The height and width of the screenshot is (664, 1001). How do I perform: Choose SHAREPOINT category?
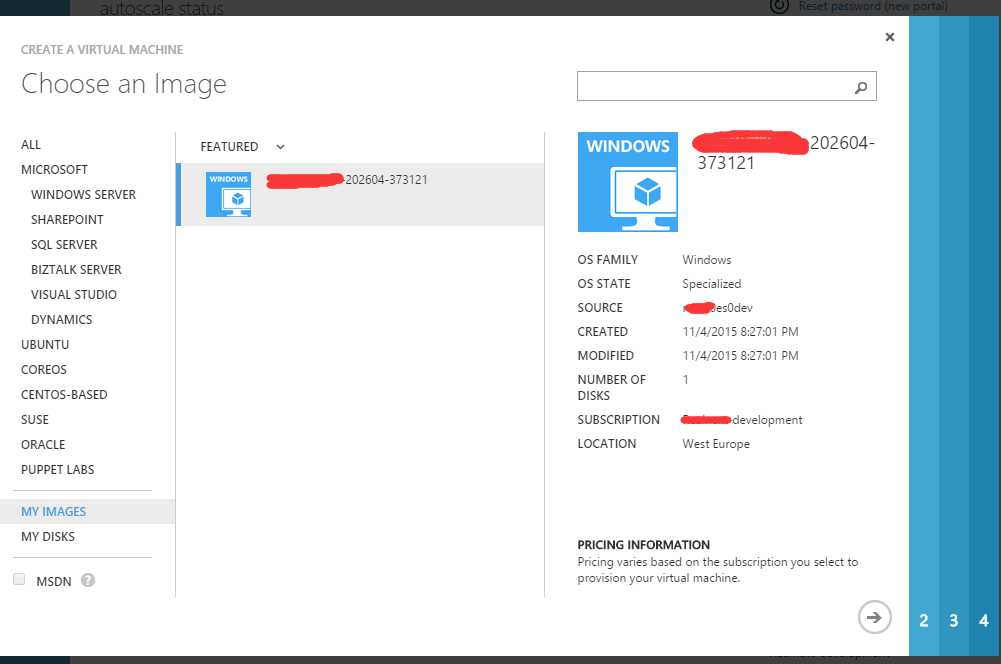67,219
